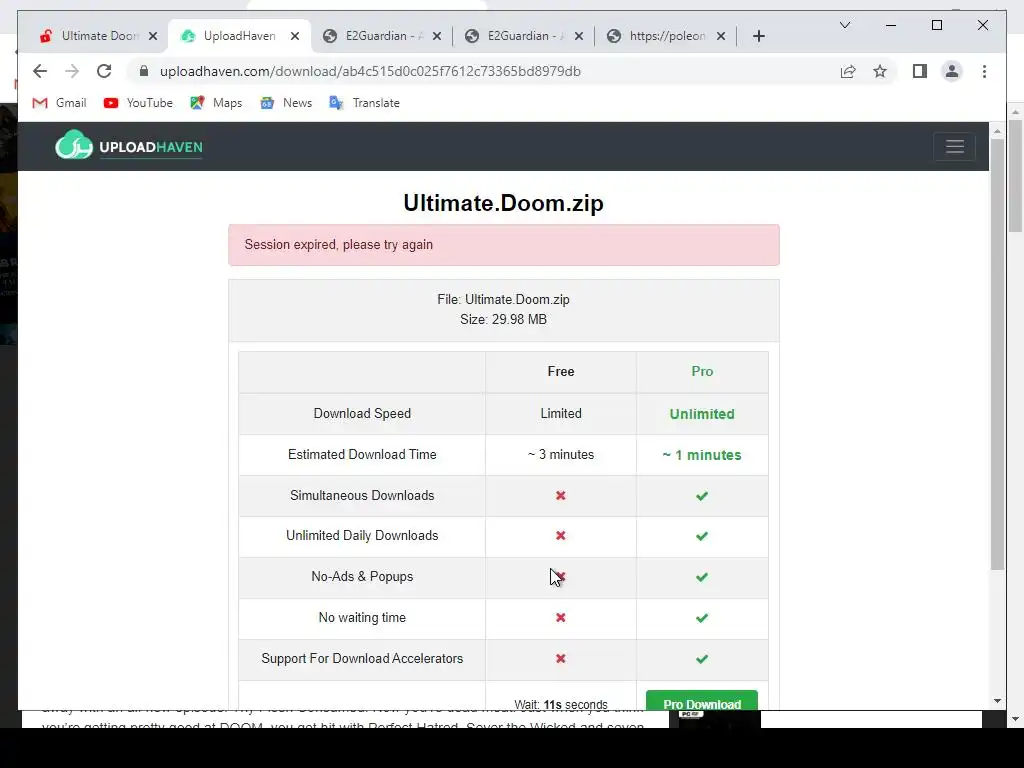Close the Ultimate Doom tab
This screenshot has height=768, width=1024.
click(x=153, y=36)
